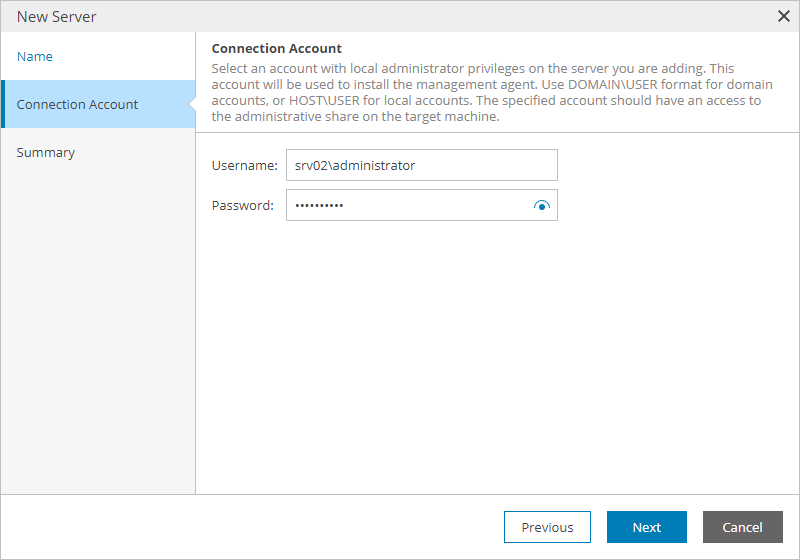The width and height of the screenshot is (800, 560).
Task: Cancel the server setup wizard
Action: [742, 527]
